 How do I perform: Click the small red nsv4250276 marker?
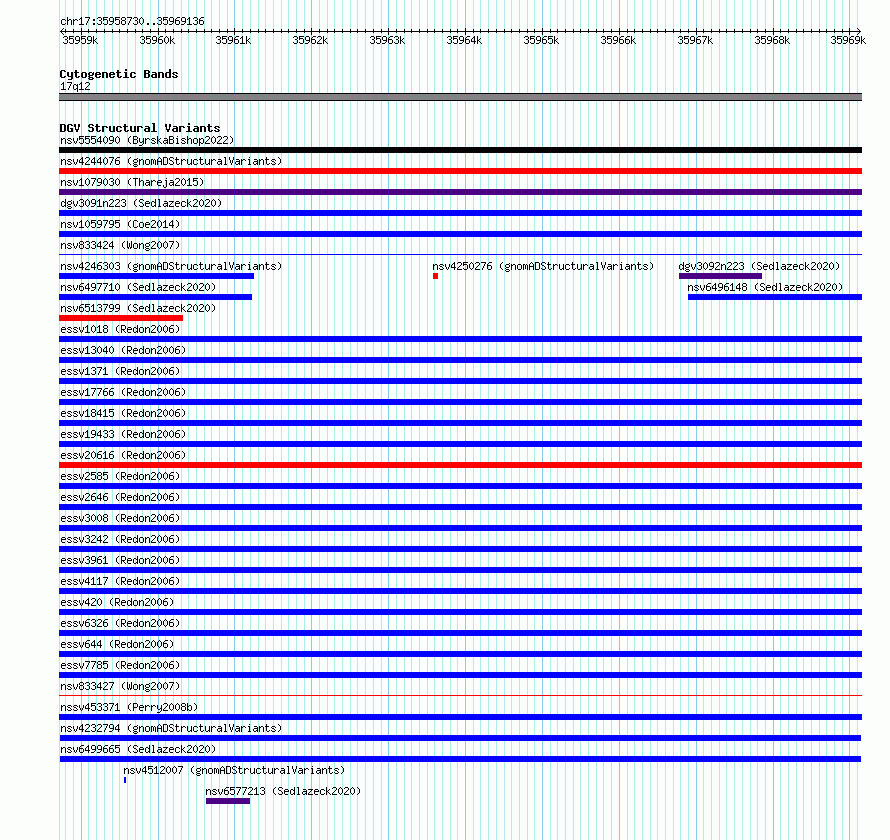[x=435, y=276]
